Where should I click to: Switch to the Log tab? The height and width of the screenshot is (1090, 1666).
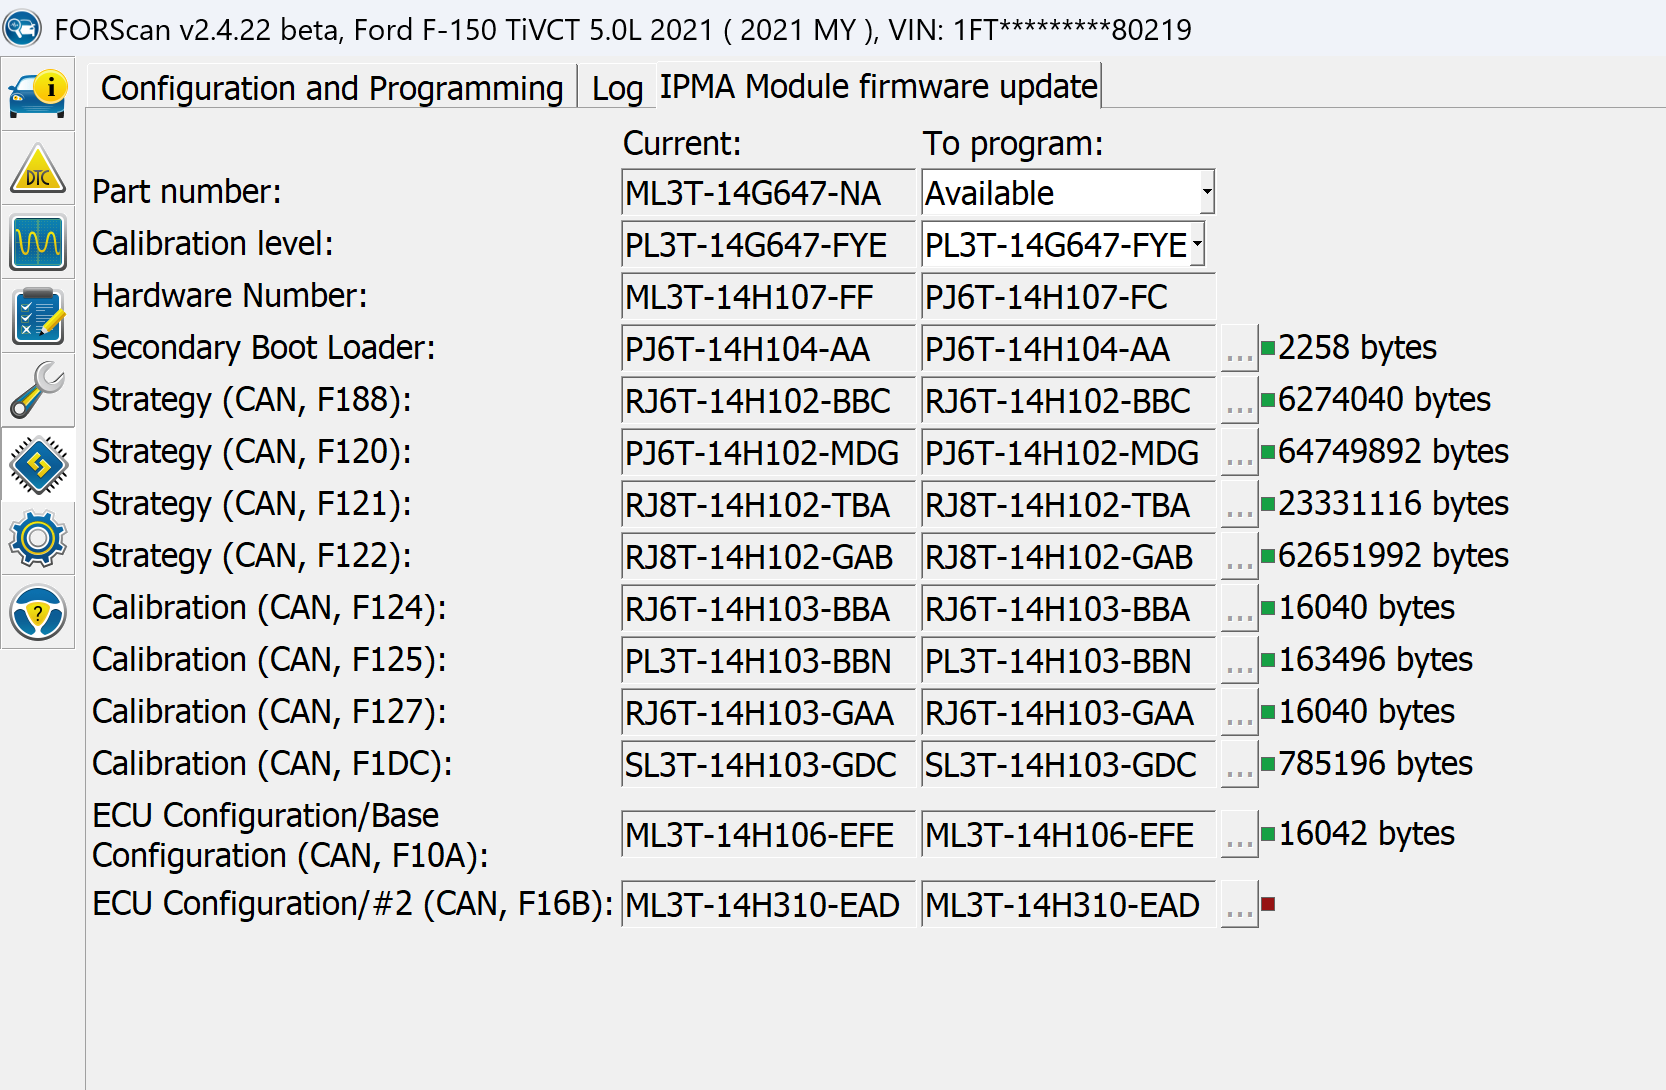[x=617, y=88]
